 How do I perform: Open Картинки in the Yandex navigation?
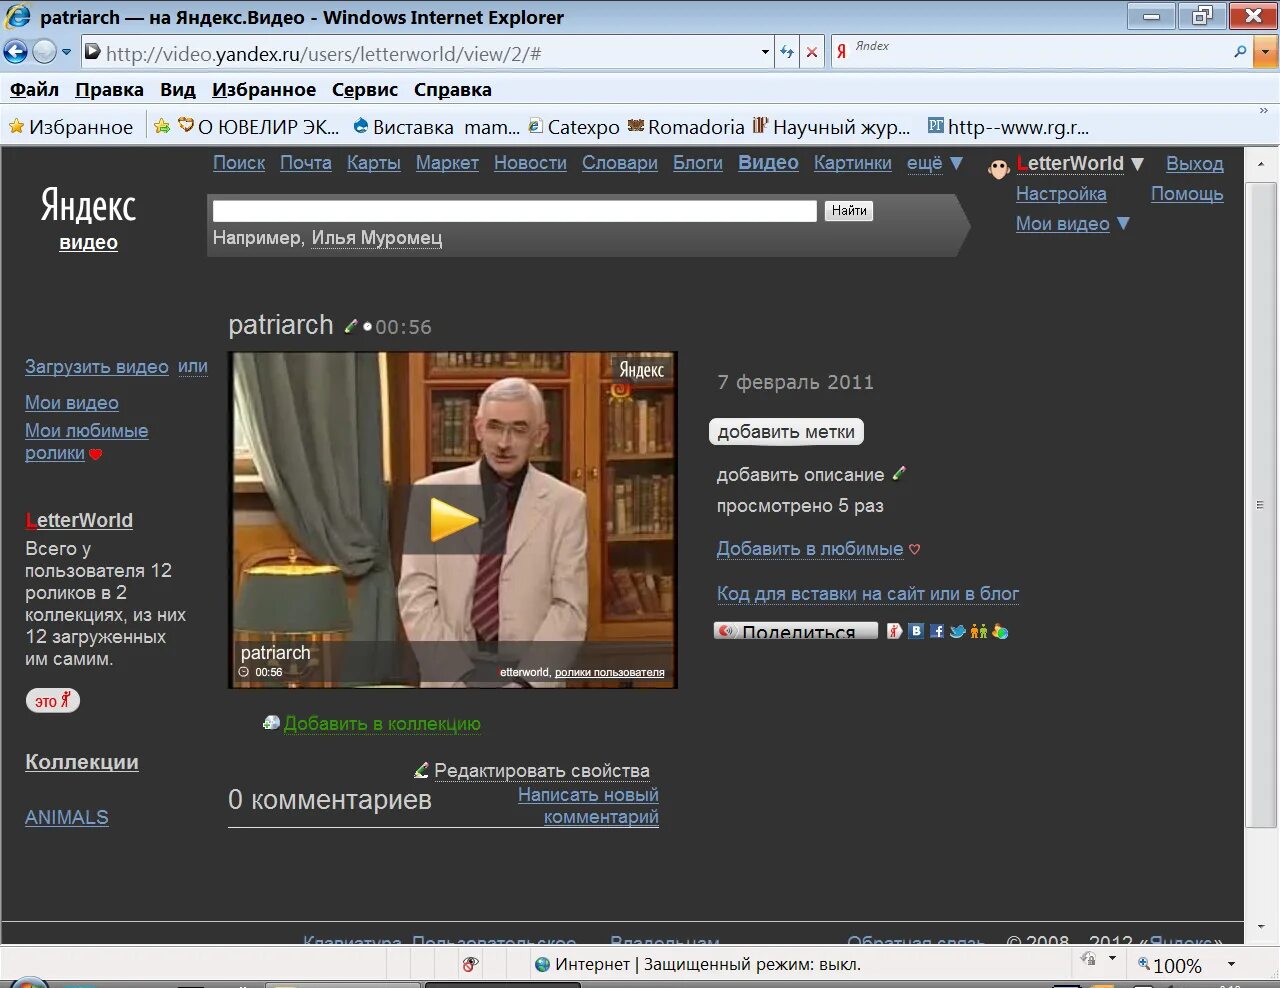(x=853, y=163)
